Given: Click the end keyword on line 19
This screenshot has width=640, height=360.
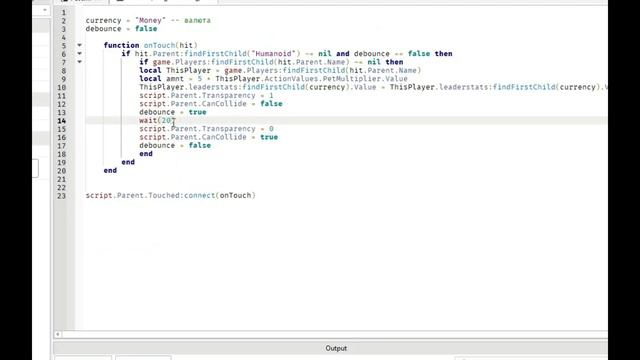Looking at the screenshot, I should pos(128,162).
